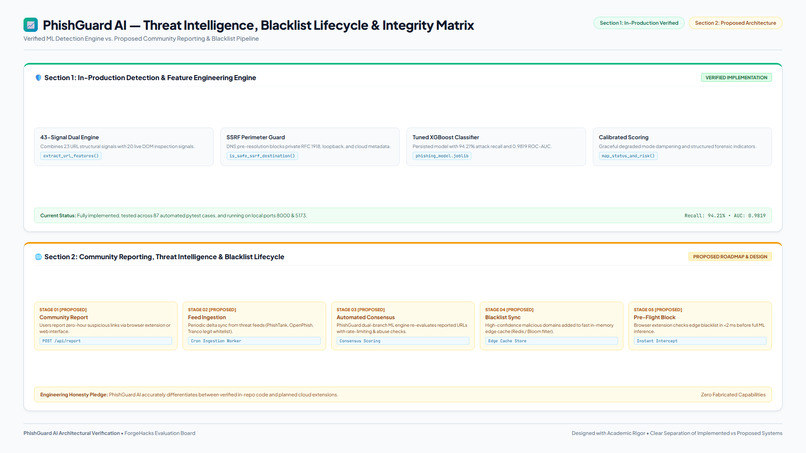
Task: Click the Edge Cache Store code field
Action: point(552,341)
